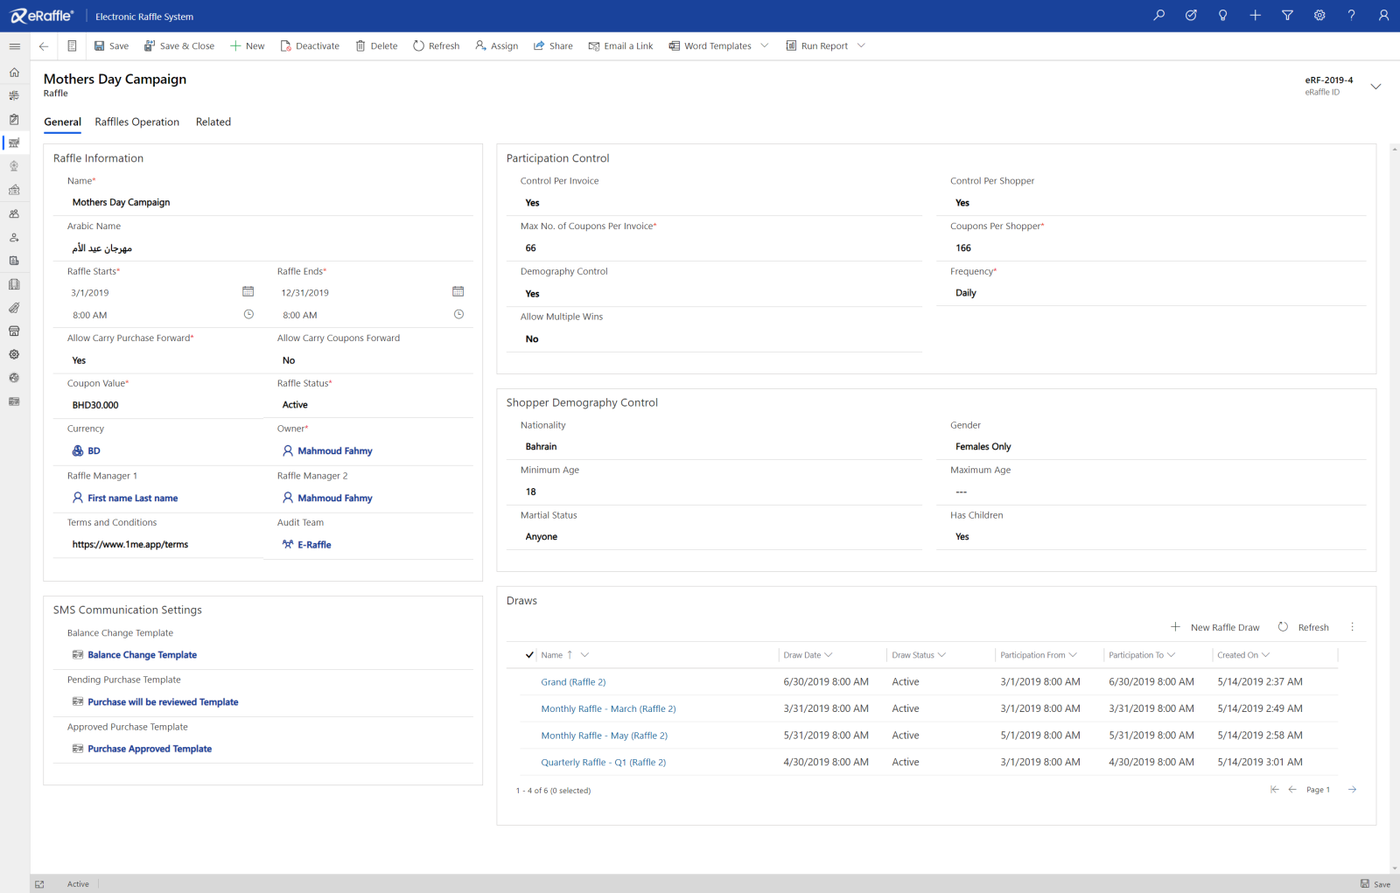The width and height of the screenshot is (1400, 893).
Task: Click the Coupon Value input field
Action: tap(160, 405)
